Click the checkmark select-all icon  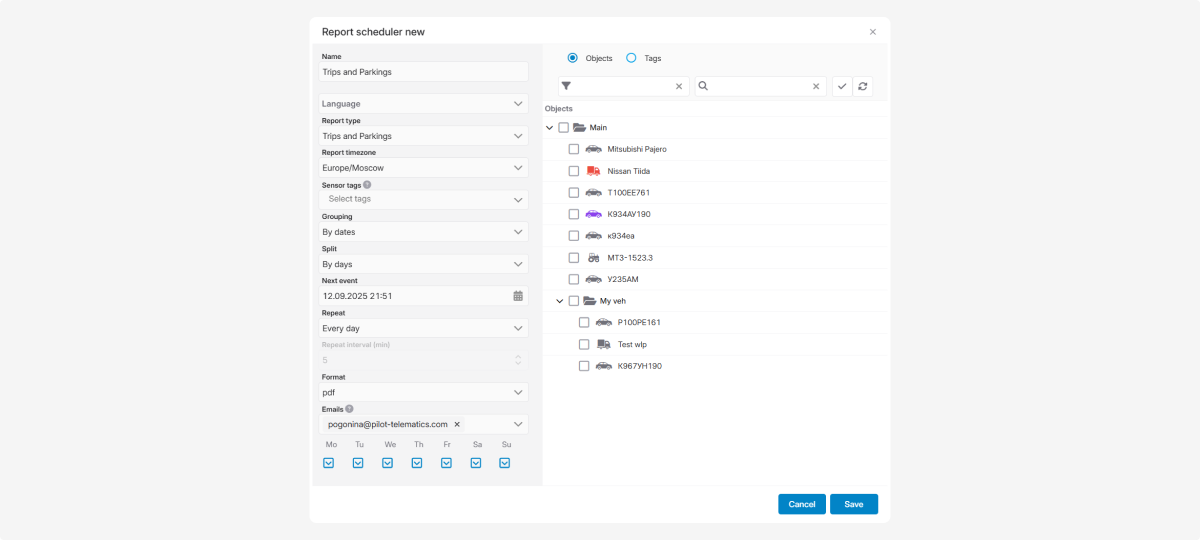[842, 87]
